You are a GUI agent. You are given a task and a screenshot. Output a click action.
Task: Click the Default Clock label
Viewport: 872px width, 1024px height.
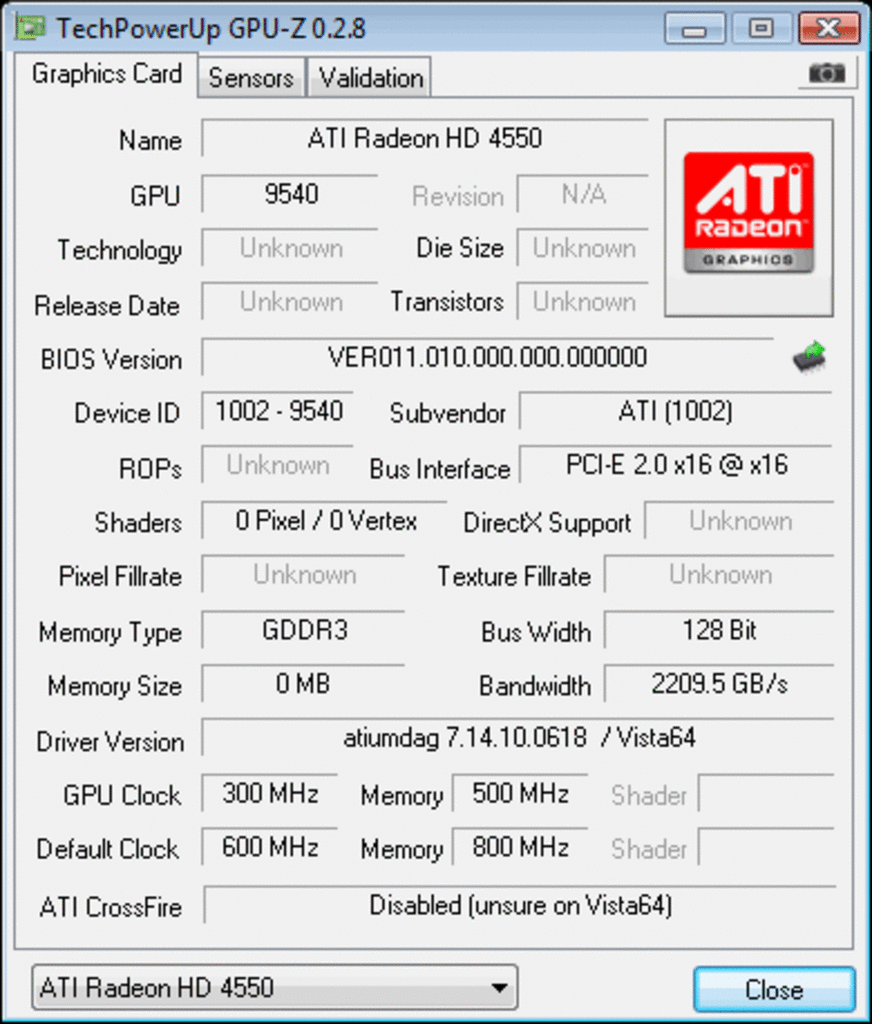pos(108,849)
